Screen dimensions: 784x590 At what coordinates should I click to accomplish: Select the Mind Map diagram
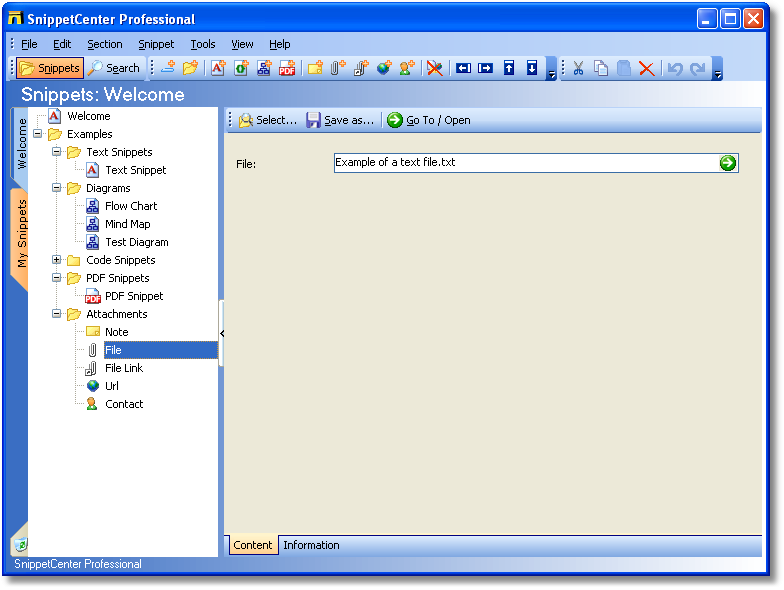[128, 224]
